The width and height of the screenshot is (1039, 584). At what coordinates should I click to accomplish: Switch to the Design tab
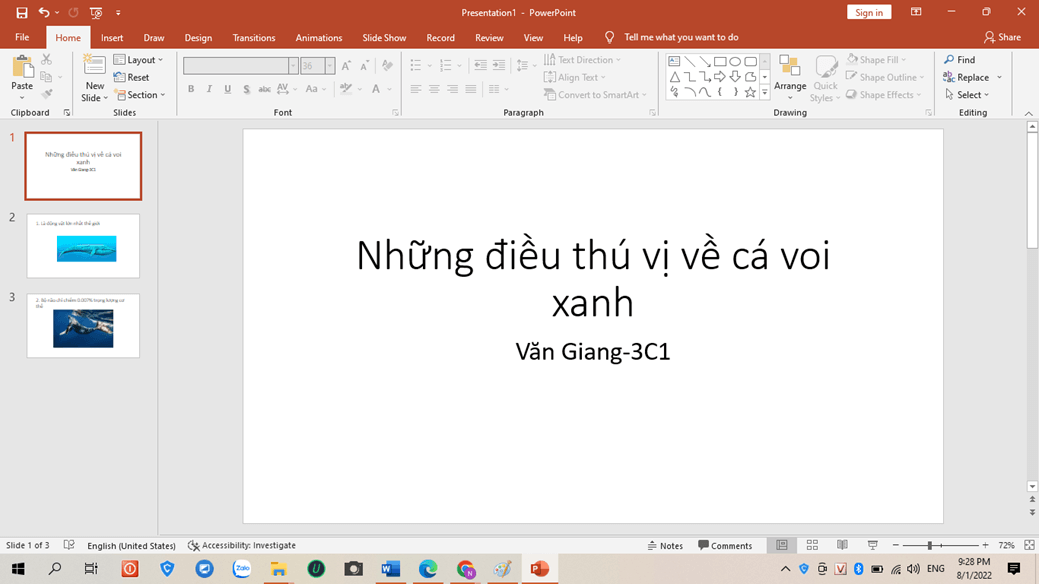click(x=198, y=38)
